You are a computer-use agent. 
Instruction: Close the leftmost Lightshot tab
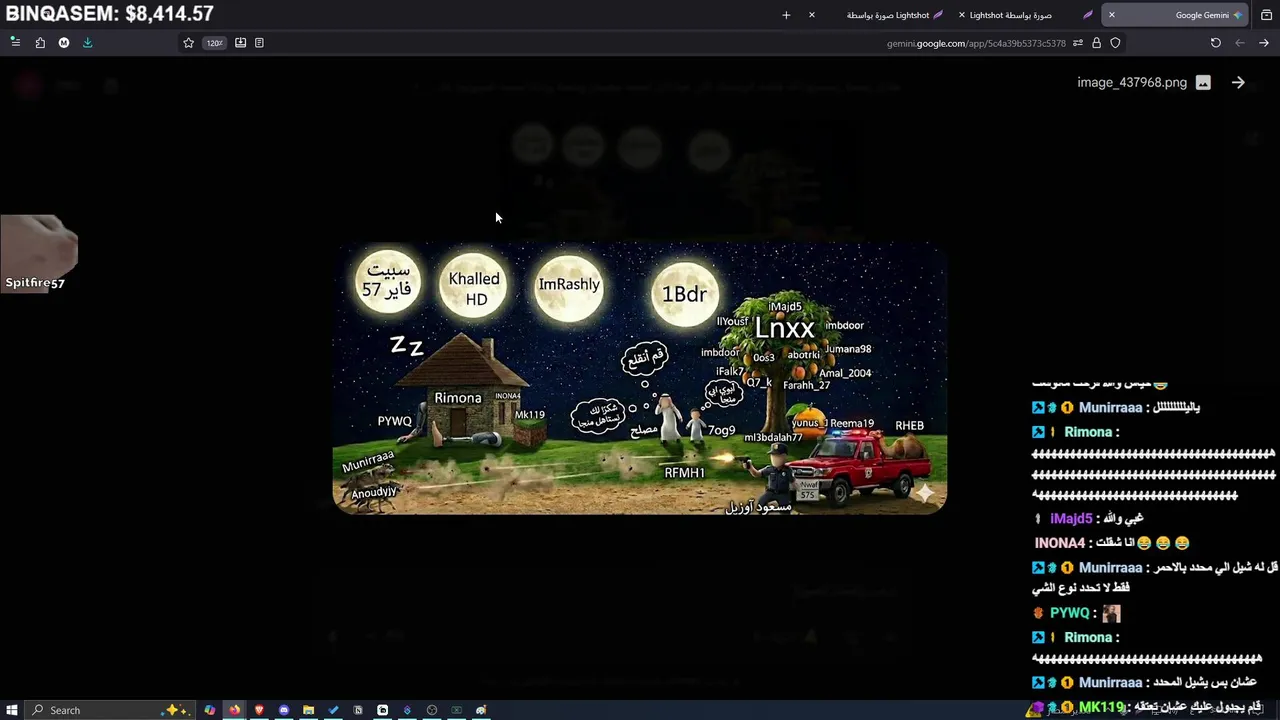812,15
